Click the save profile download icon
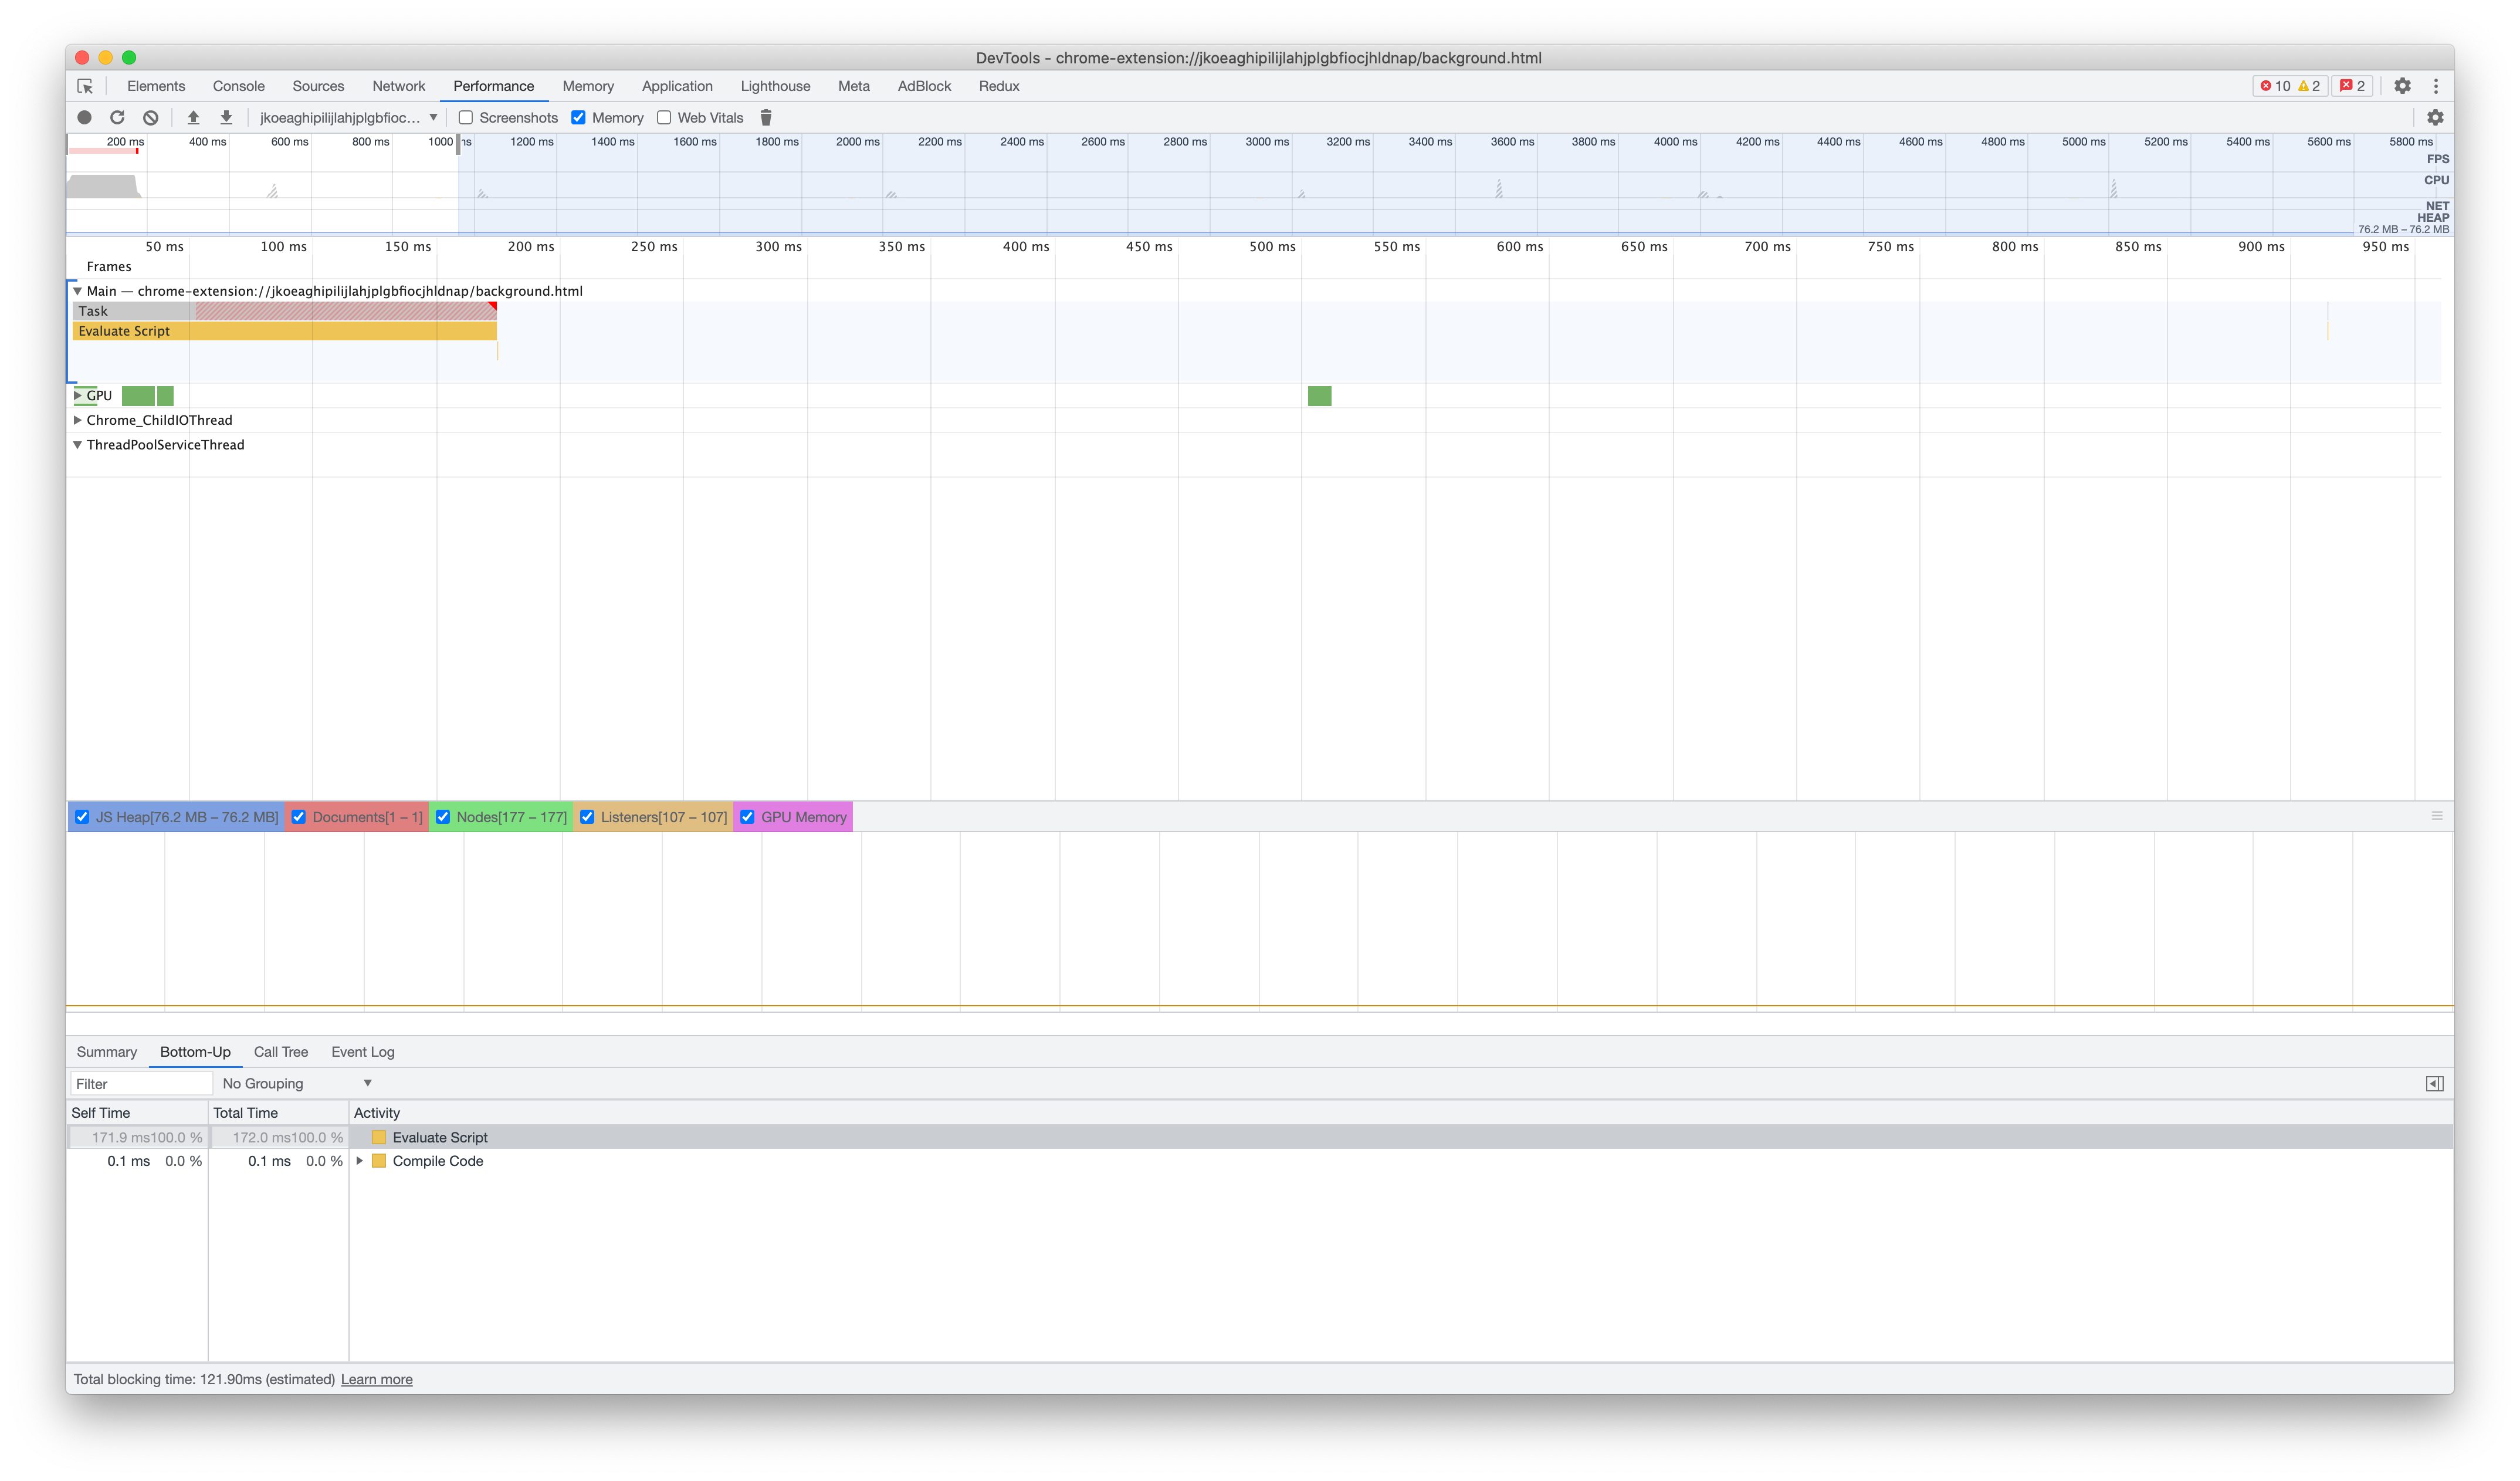The image size is (2520, 1481). (227, 117)
